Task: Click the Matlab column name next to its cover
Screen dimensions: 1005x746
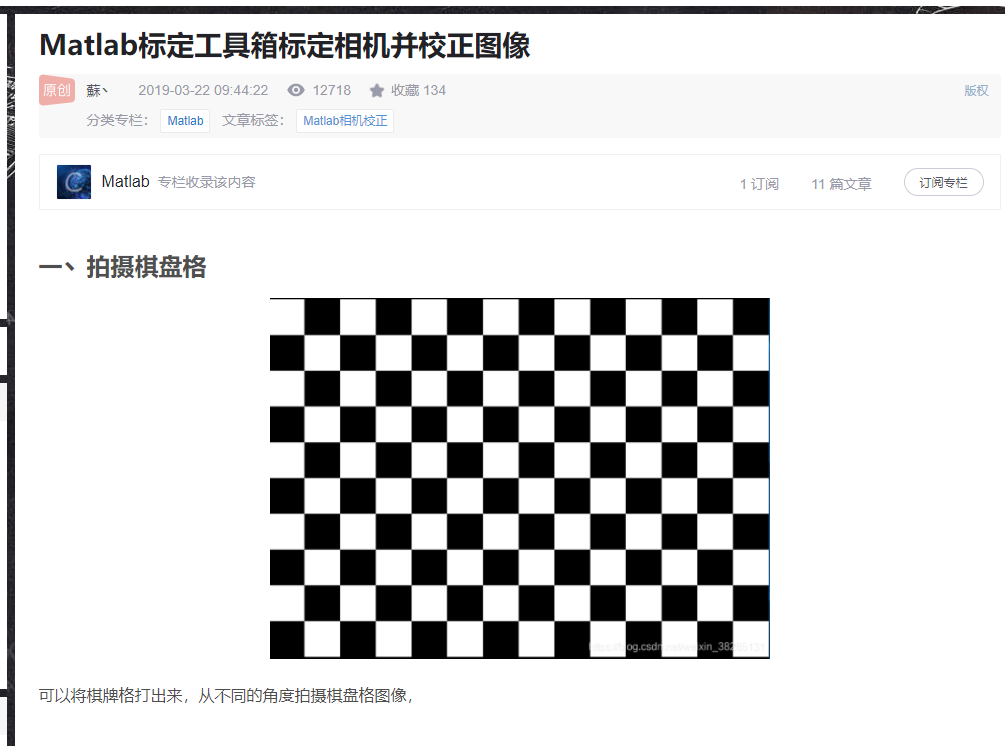Action: pyautogui.click(x=125, y=181)
